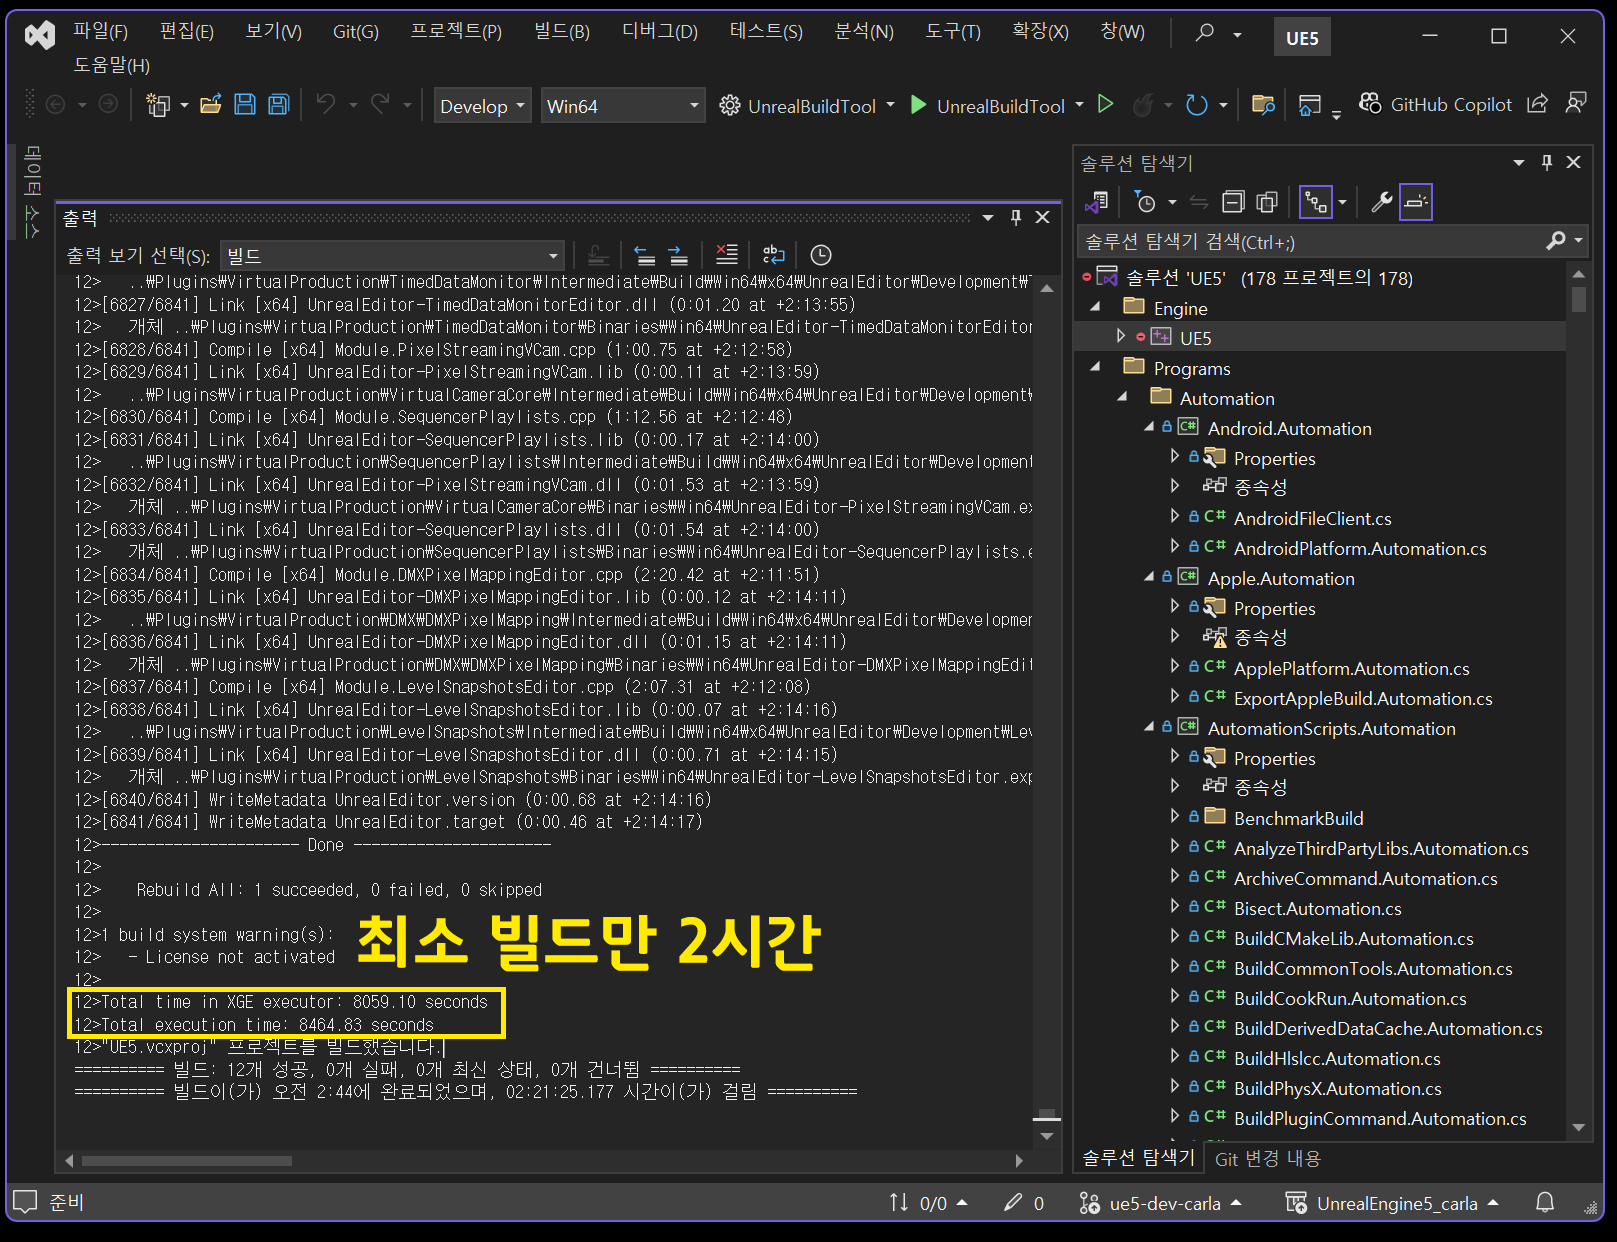This screenshot has width=1617, height=1242.
Task: Toggle the highlighted sync-with-active-document button
Action: pyautogui.click(x=1316, y=202)
